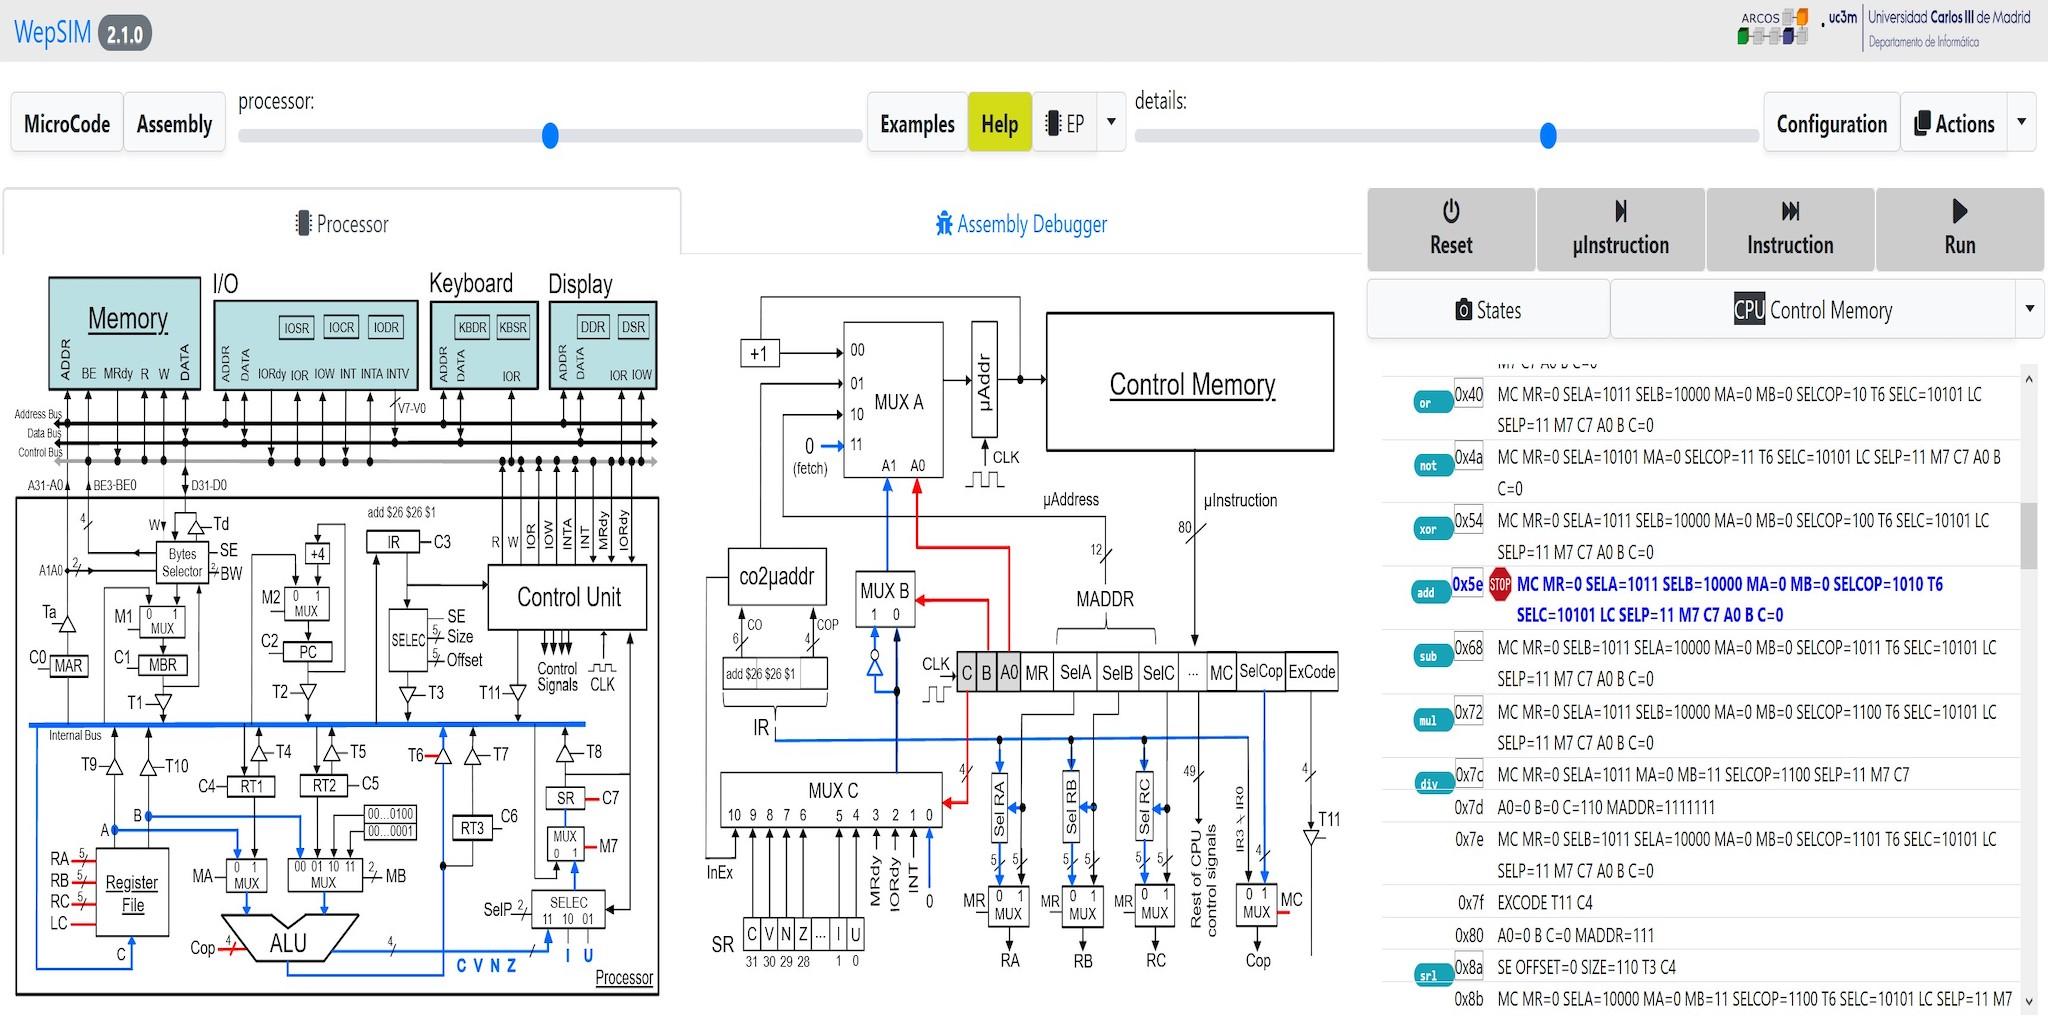This screenshot has height=1024, width=2048.
Task: Click address 0x54 in control memory
Action: coord(1468,520)
